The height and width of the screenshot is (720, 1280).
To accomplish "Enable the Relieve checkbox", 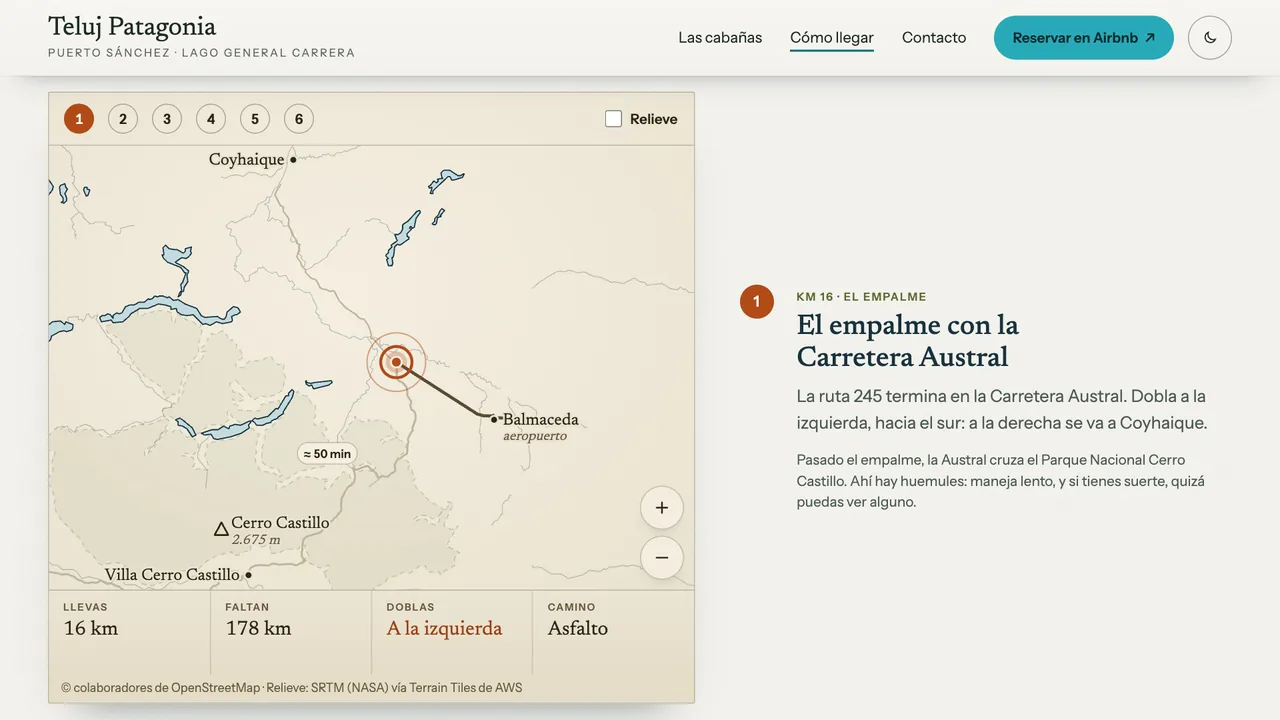I will pyautogui.click(x=614, y=119).
